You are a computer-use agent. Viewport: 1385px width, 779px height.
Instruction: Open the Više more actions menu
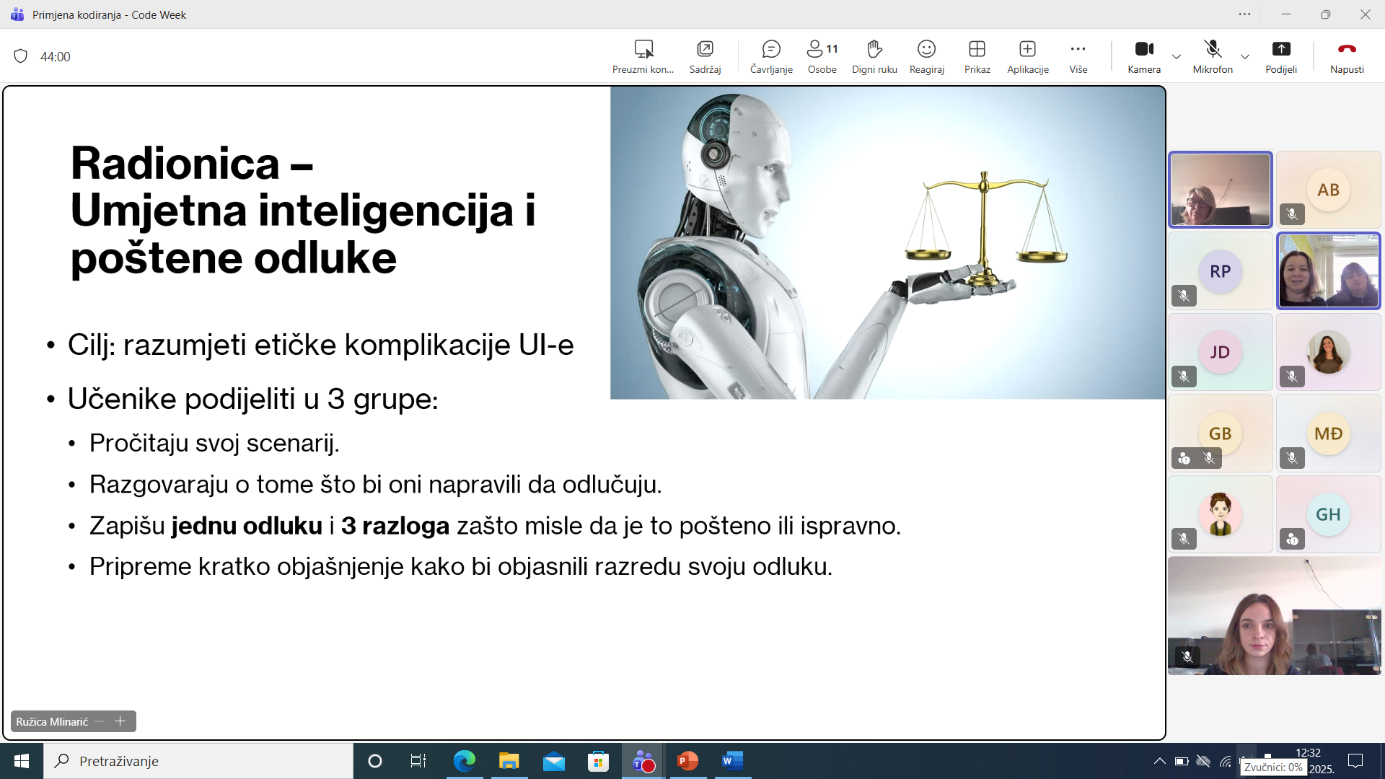1077,56
